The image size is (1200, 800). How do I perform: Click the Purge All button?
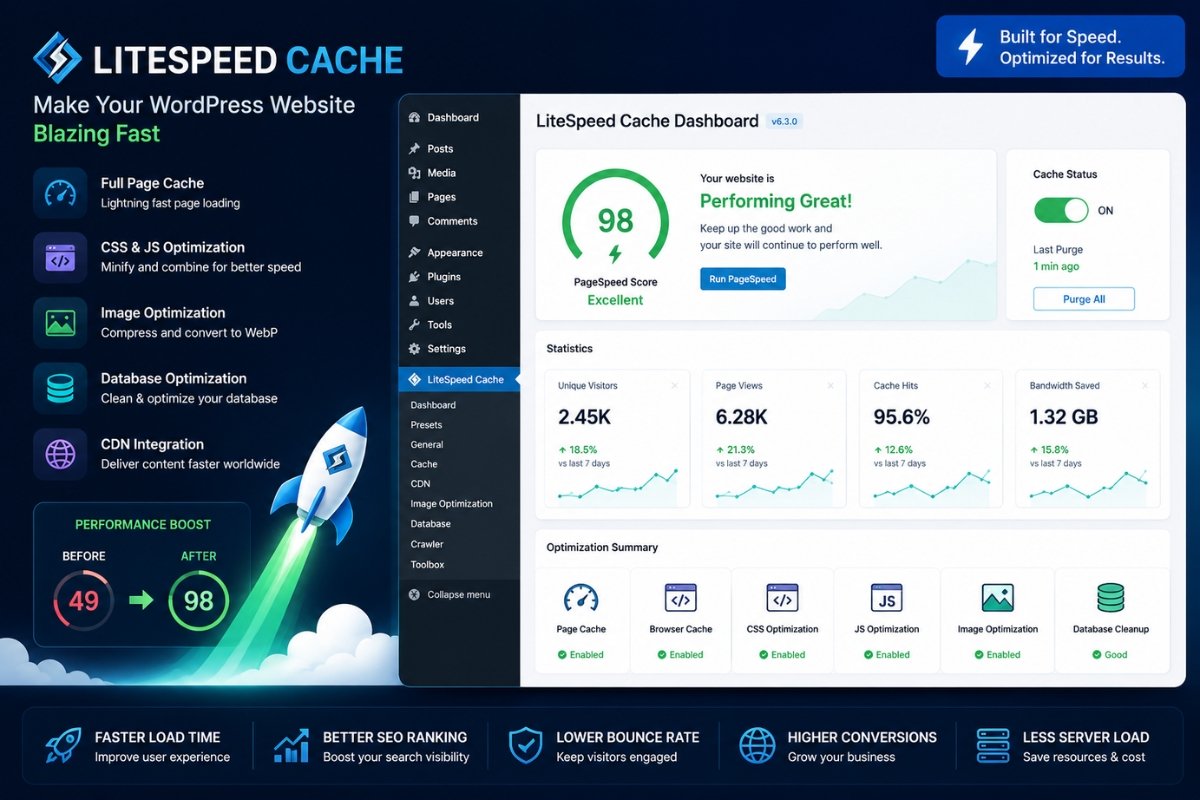tap(1084, 299)
